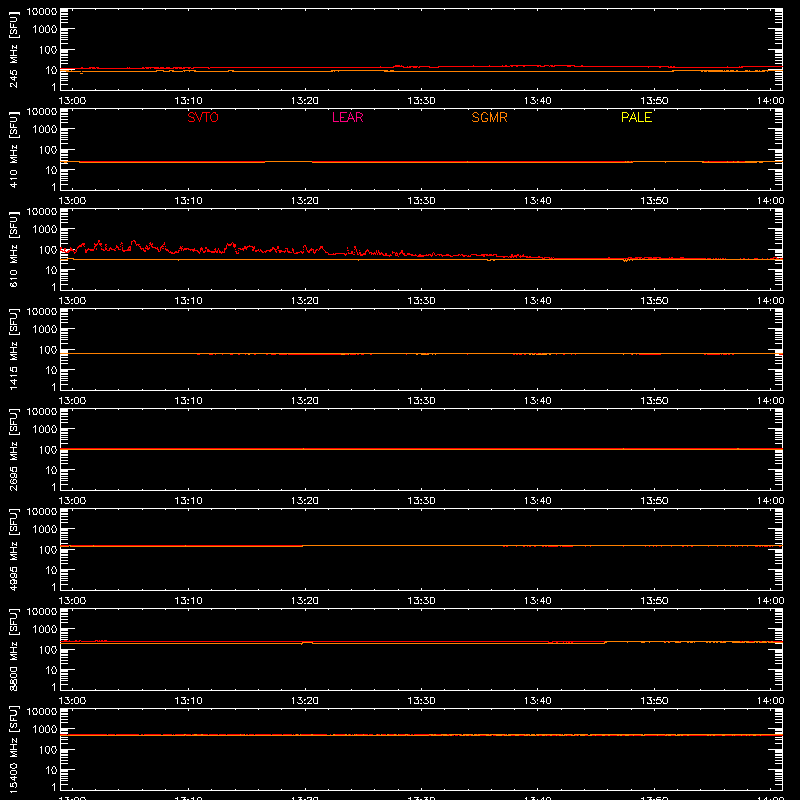The image size is (800, 800).
Task: Select the '8800 MHz [SFU]' axis title
Action: (x=14, y=649)
